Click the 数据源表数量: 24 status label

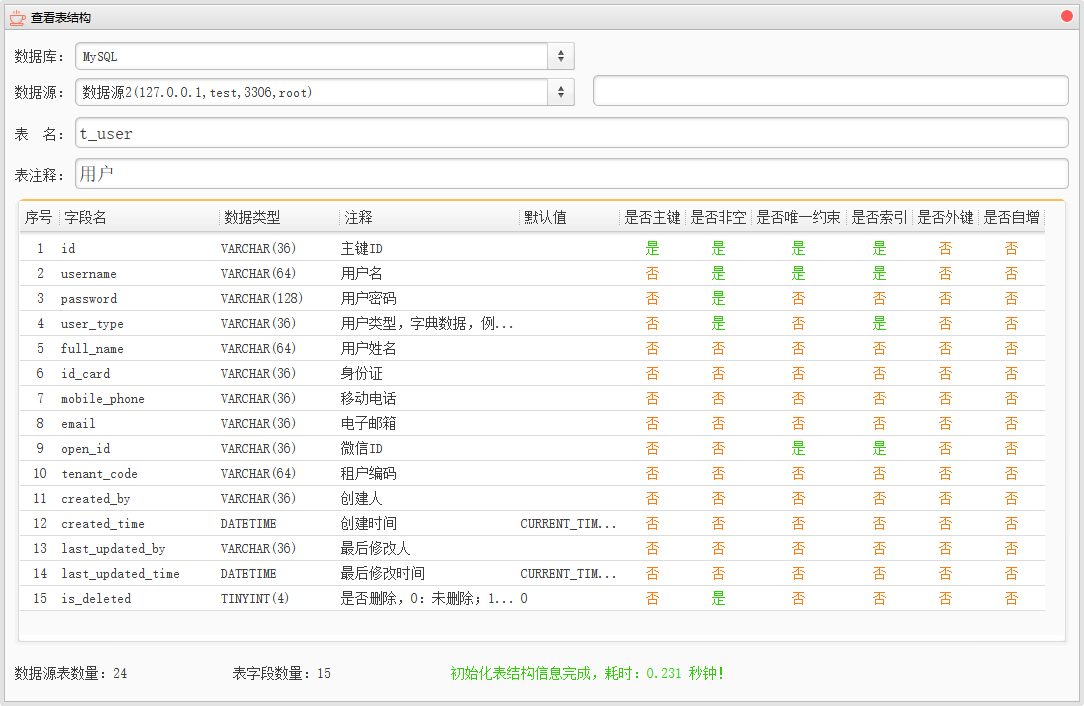click(x=71, y=673)
